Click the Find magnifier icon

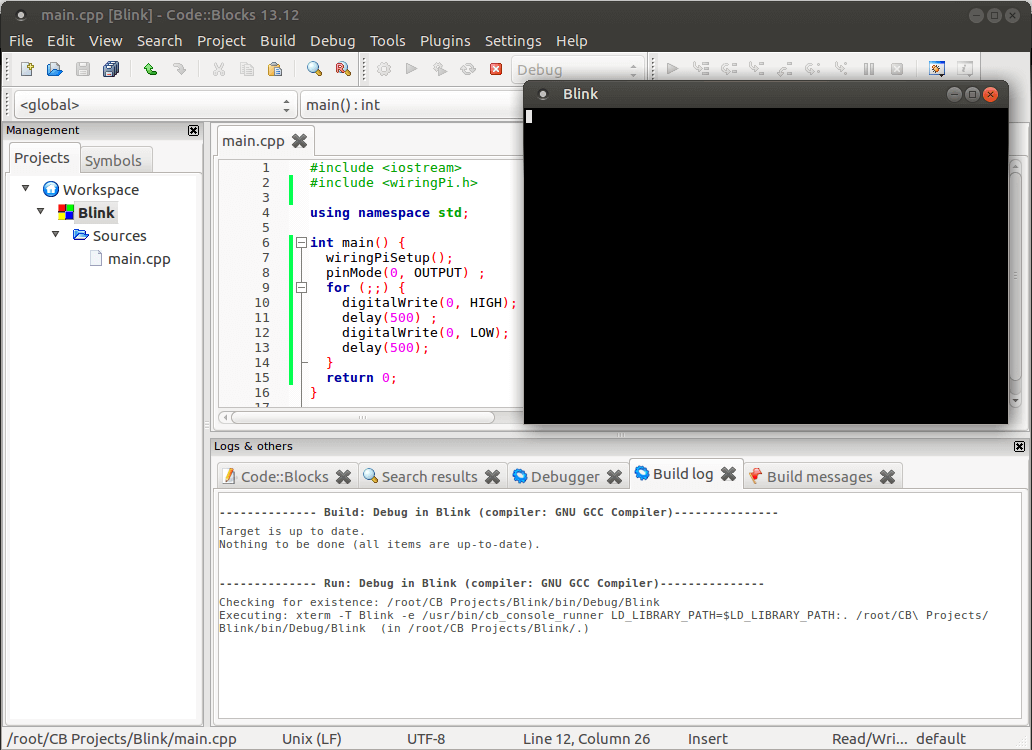314,69
